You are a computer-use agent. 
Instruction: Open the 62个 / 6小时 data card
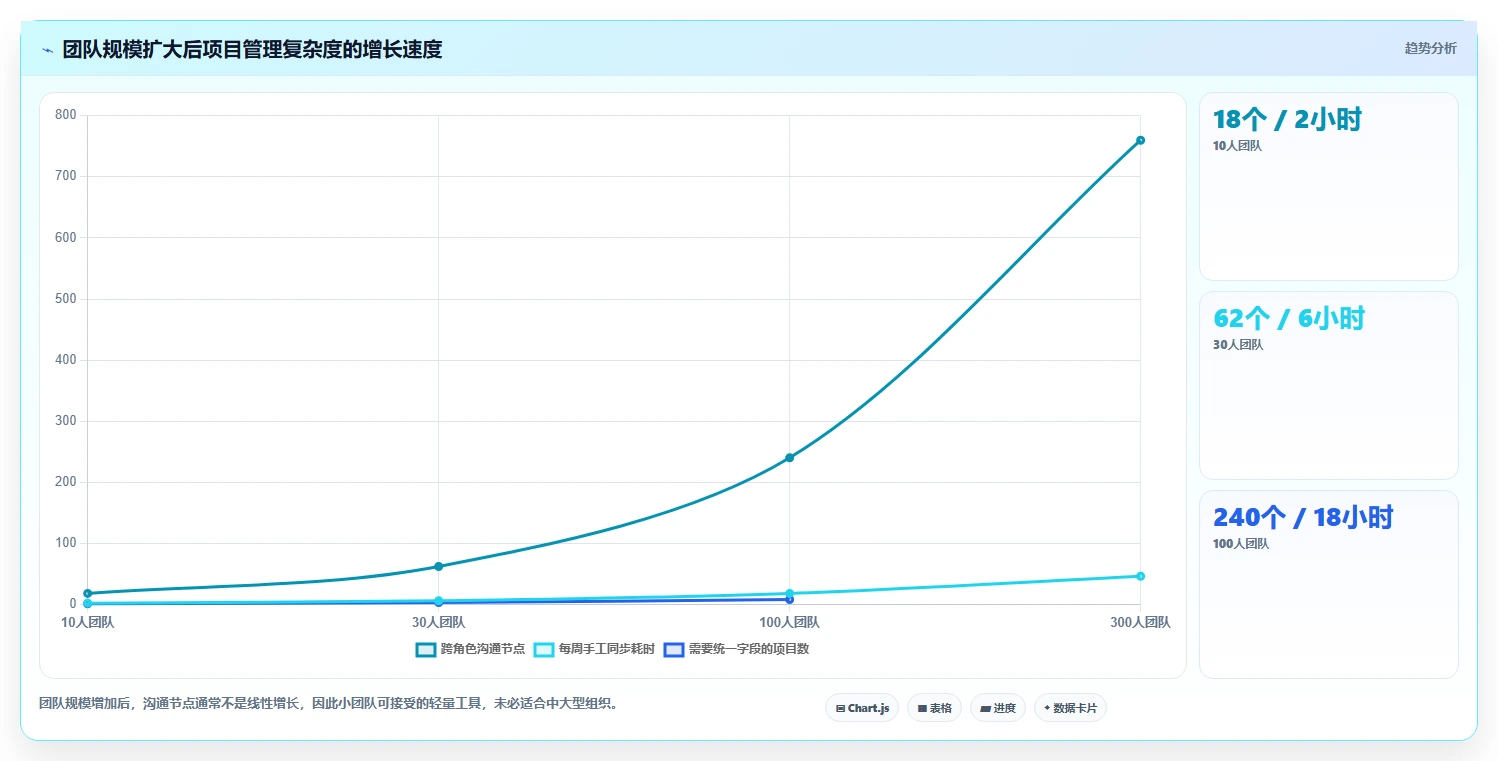1329,385
